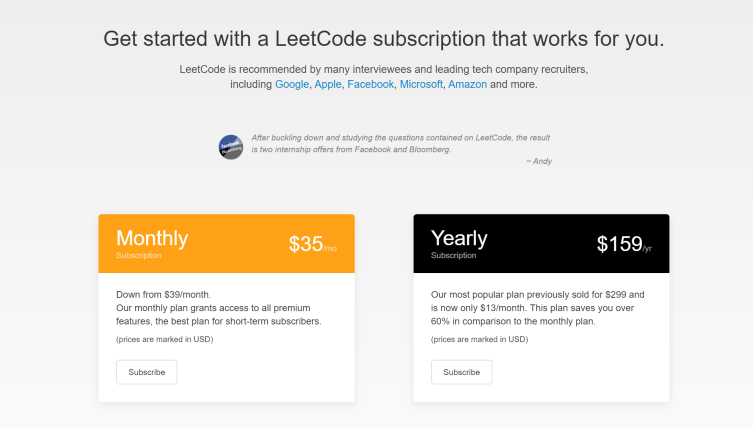Click the '~ Andy' testimonial signature

click(x=537, y=161)
